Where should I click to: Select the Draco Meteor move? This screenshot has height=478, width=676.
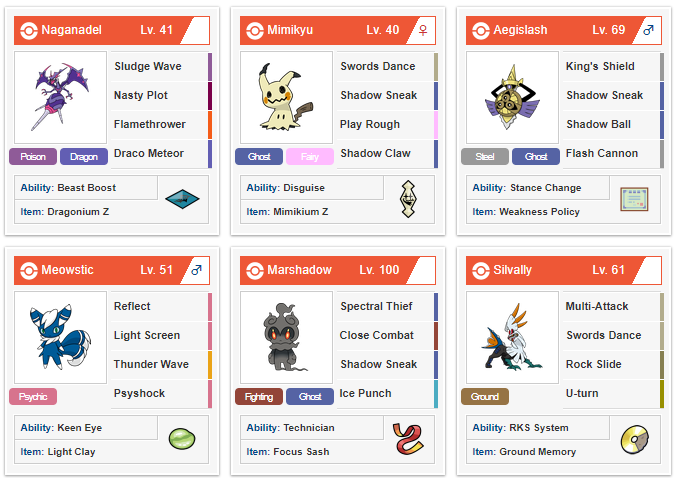149,153
